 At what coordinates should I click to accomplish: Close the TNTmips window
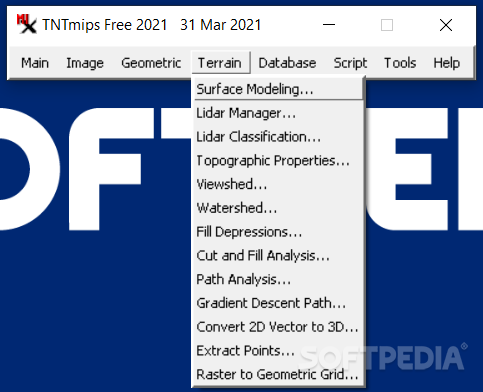coord(446,25)
